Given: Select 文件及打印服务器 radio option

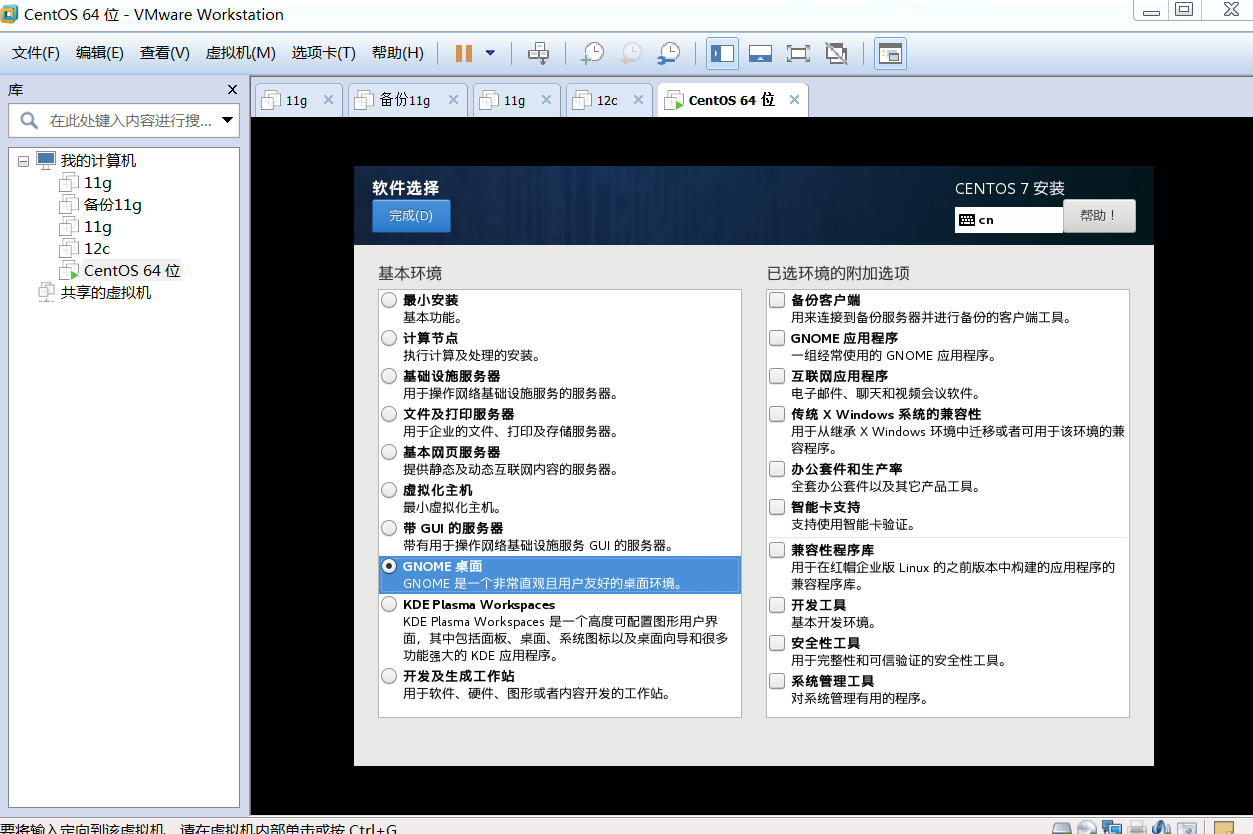Looking at the screenshot, I should 389,414.
